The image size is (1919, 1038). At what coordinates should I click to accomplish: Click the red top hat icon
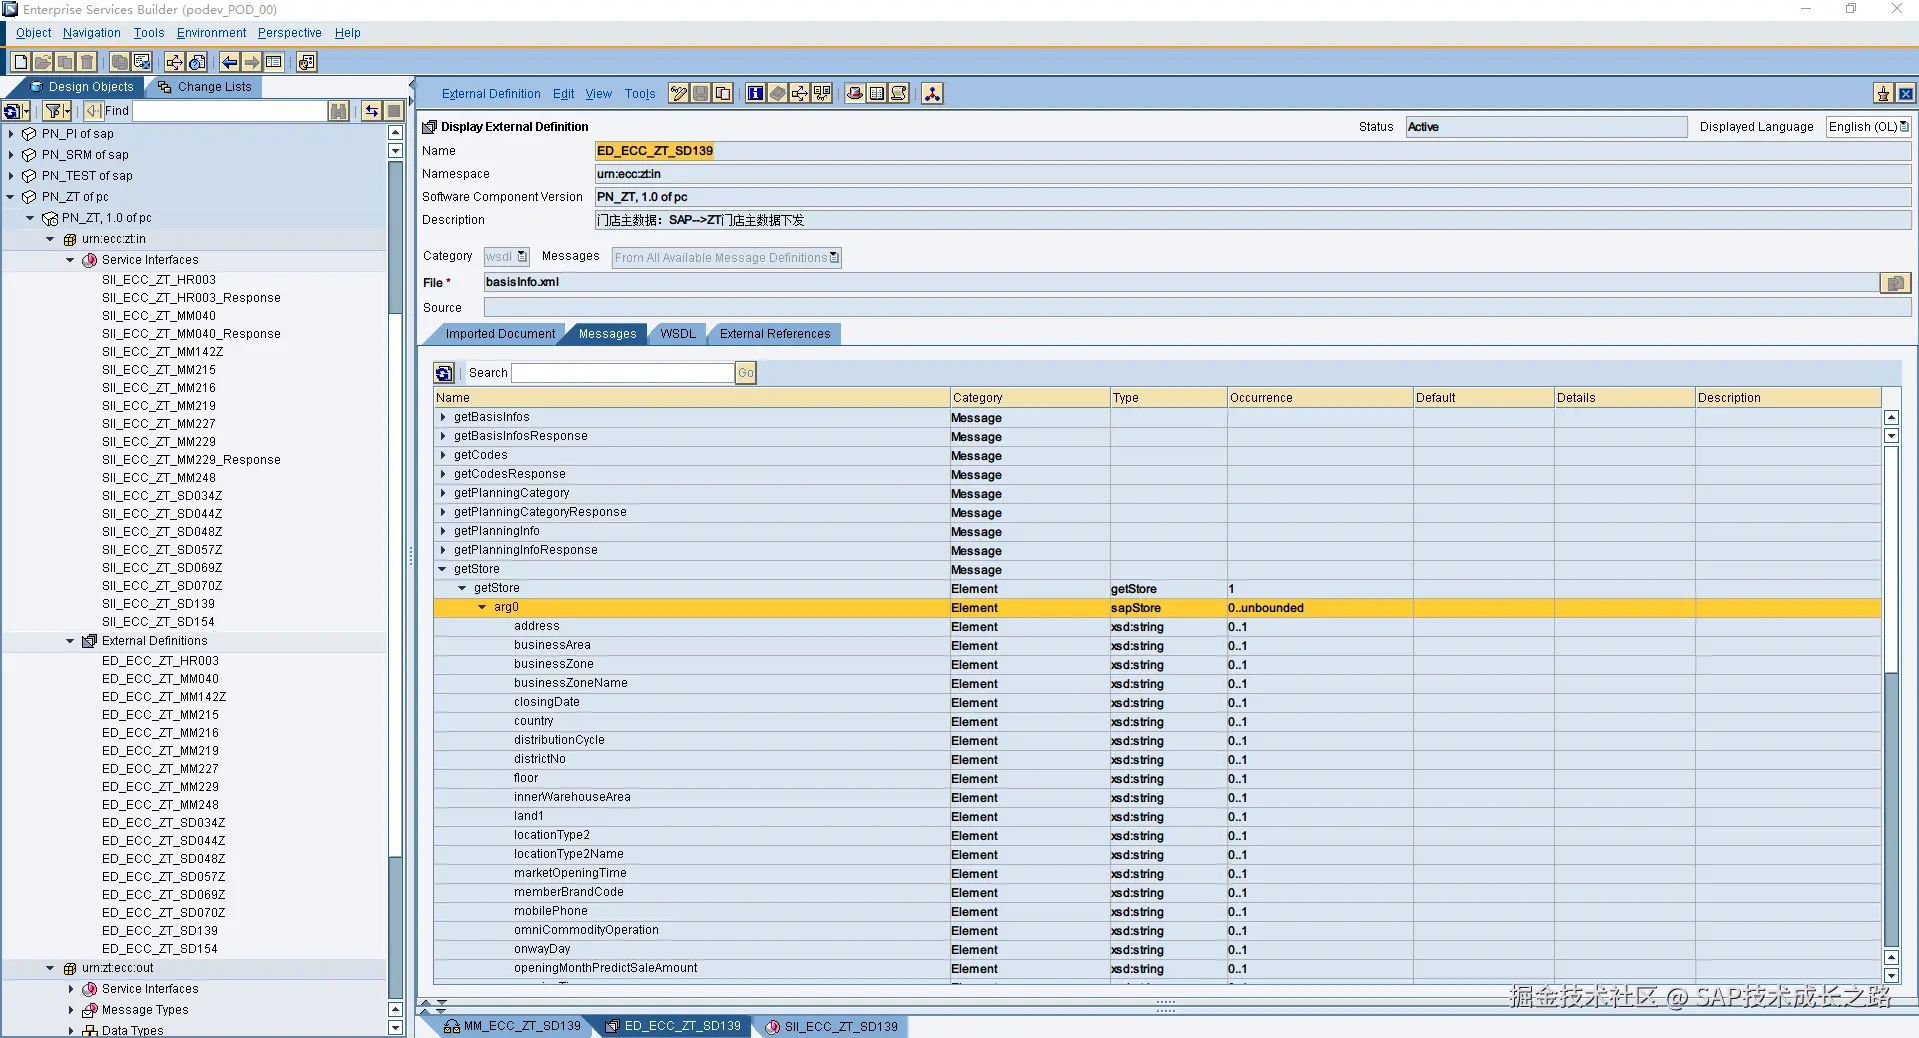855,93
